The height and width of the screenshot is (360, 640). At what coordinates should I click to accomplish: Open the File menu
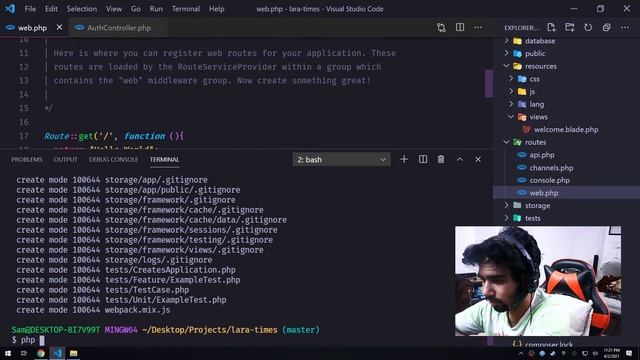30,9
